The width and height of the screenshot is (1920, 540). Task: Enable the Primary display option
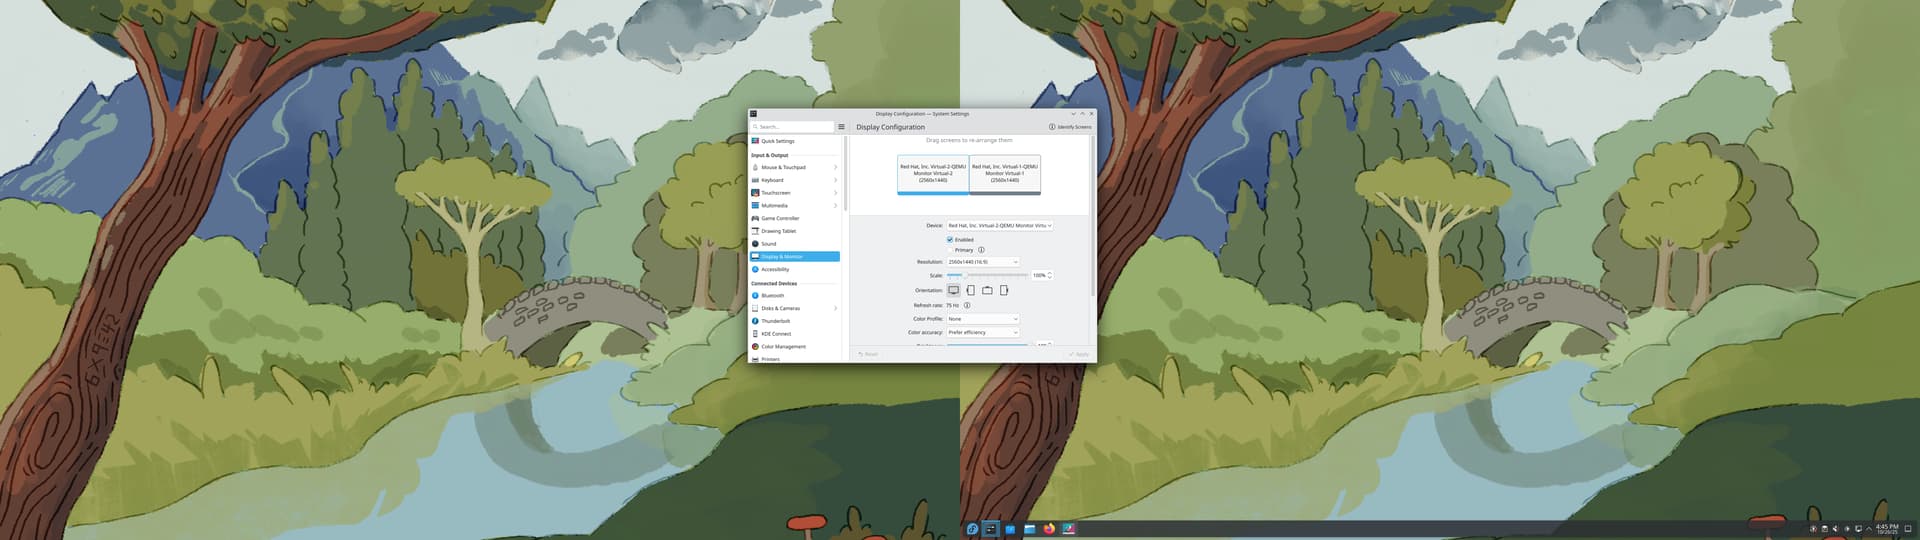(x=950, y=250)
